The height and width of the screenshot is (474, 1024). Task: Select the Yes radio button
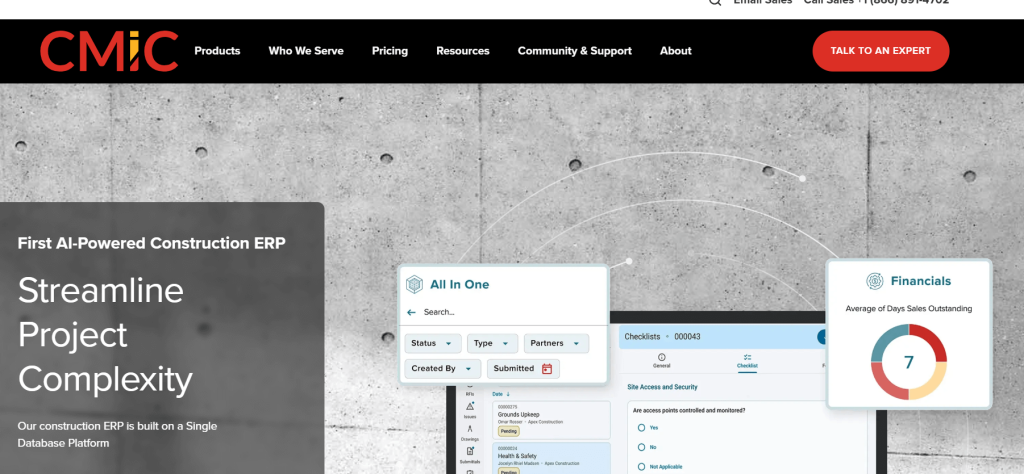641,428
